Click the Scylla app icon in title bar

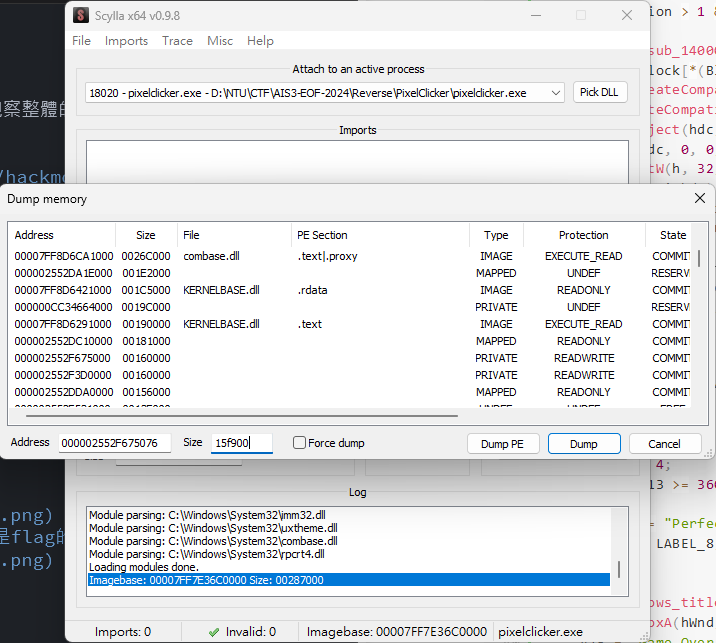pyautogui.click(x=81, y=16)
